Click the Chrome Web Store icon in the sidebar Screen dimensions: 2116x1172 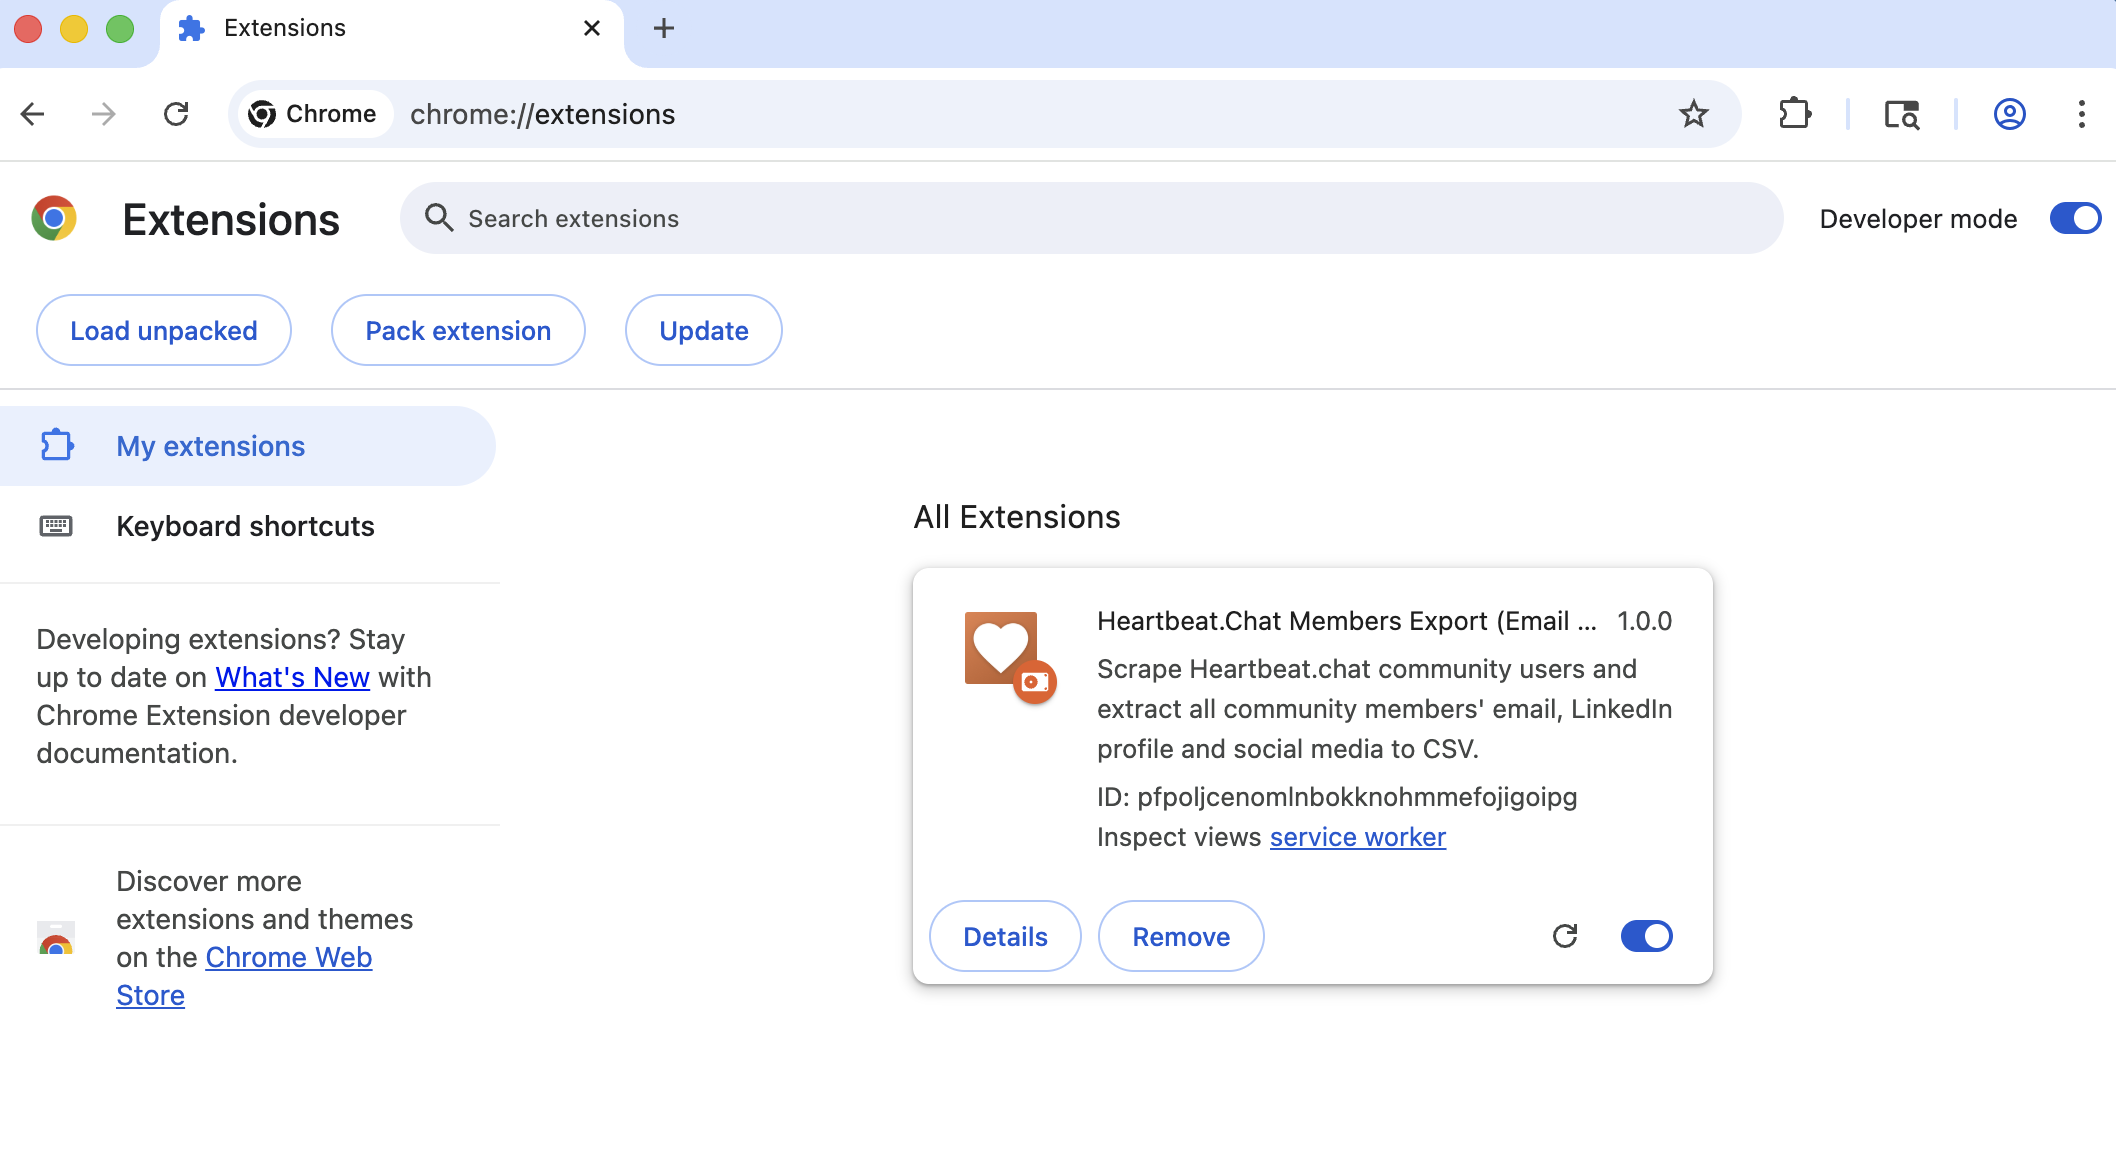point(56,938)
